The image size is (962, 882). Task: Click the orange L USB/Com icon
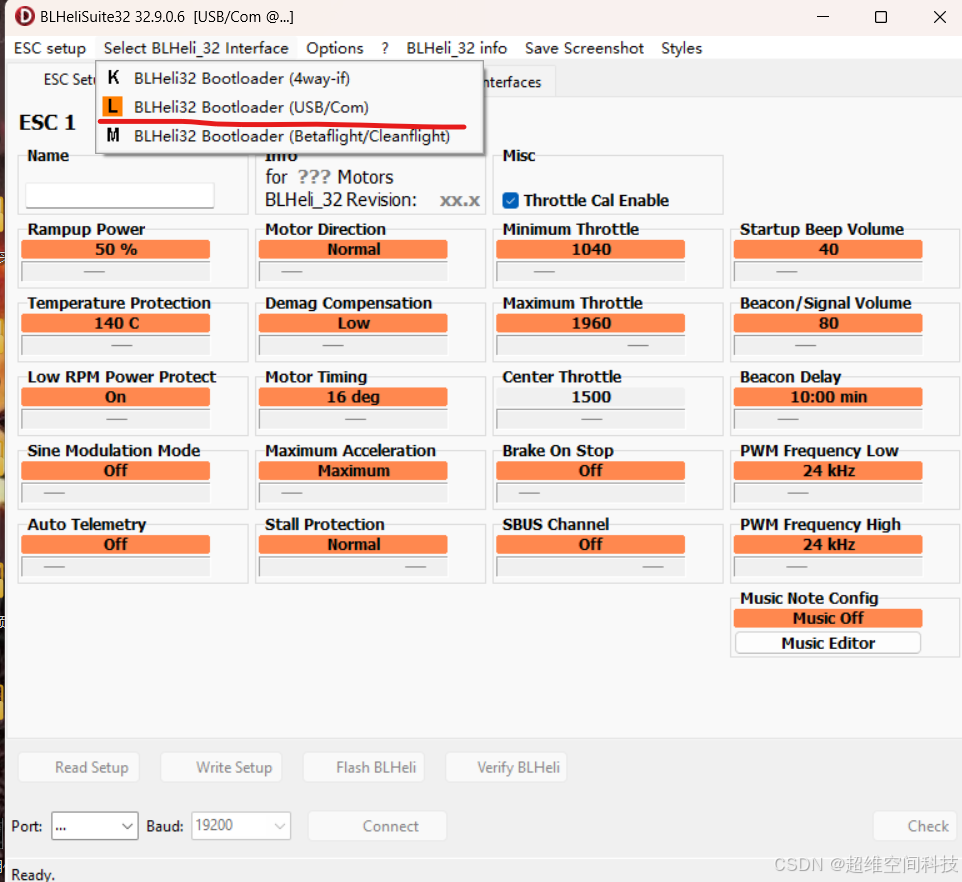coord(112,107)
